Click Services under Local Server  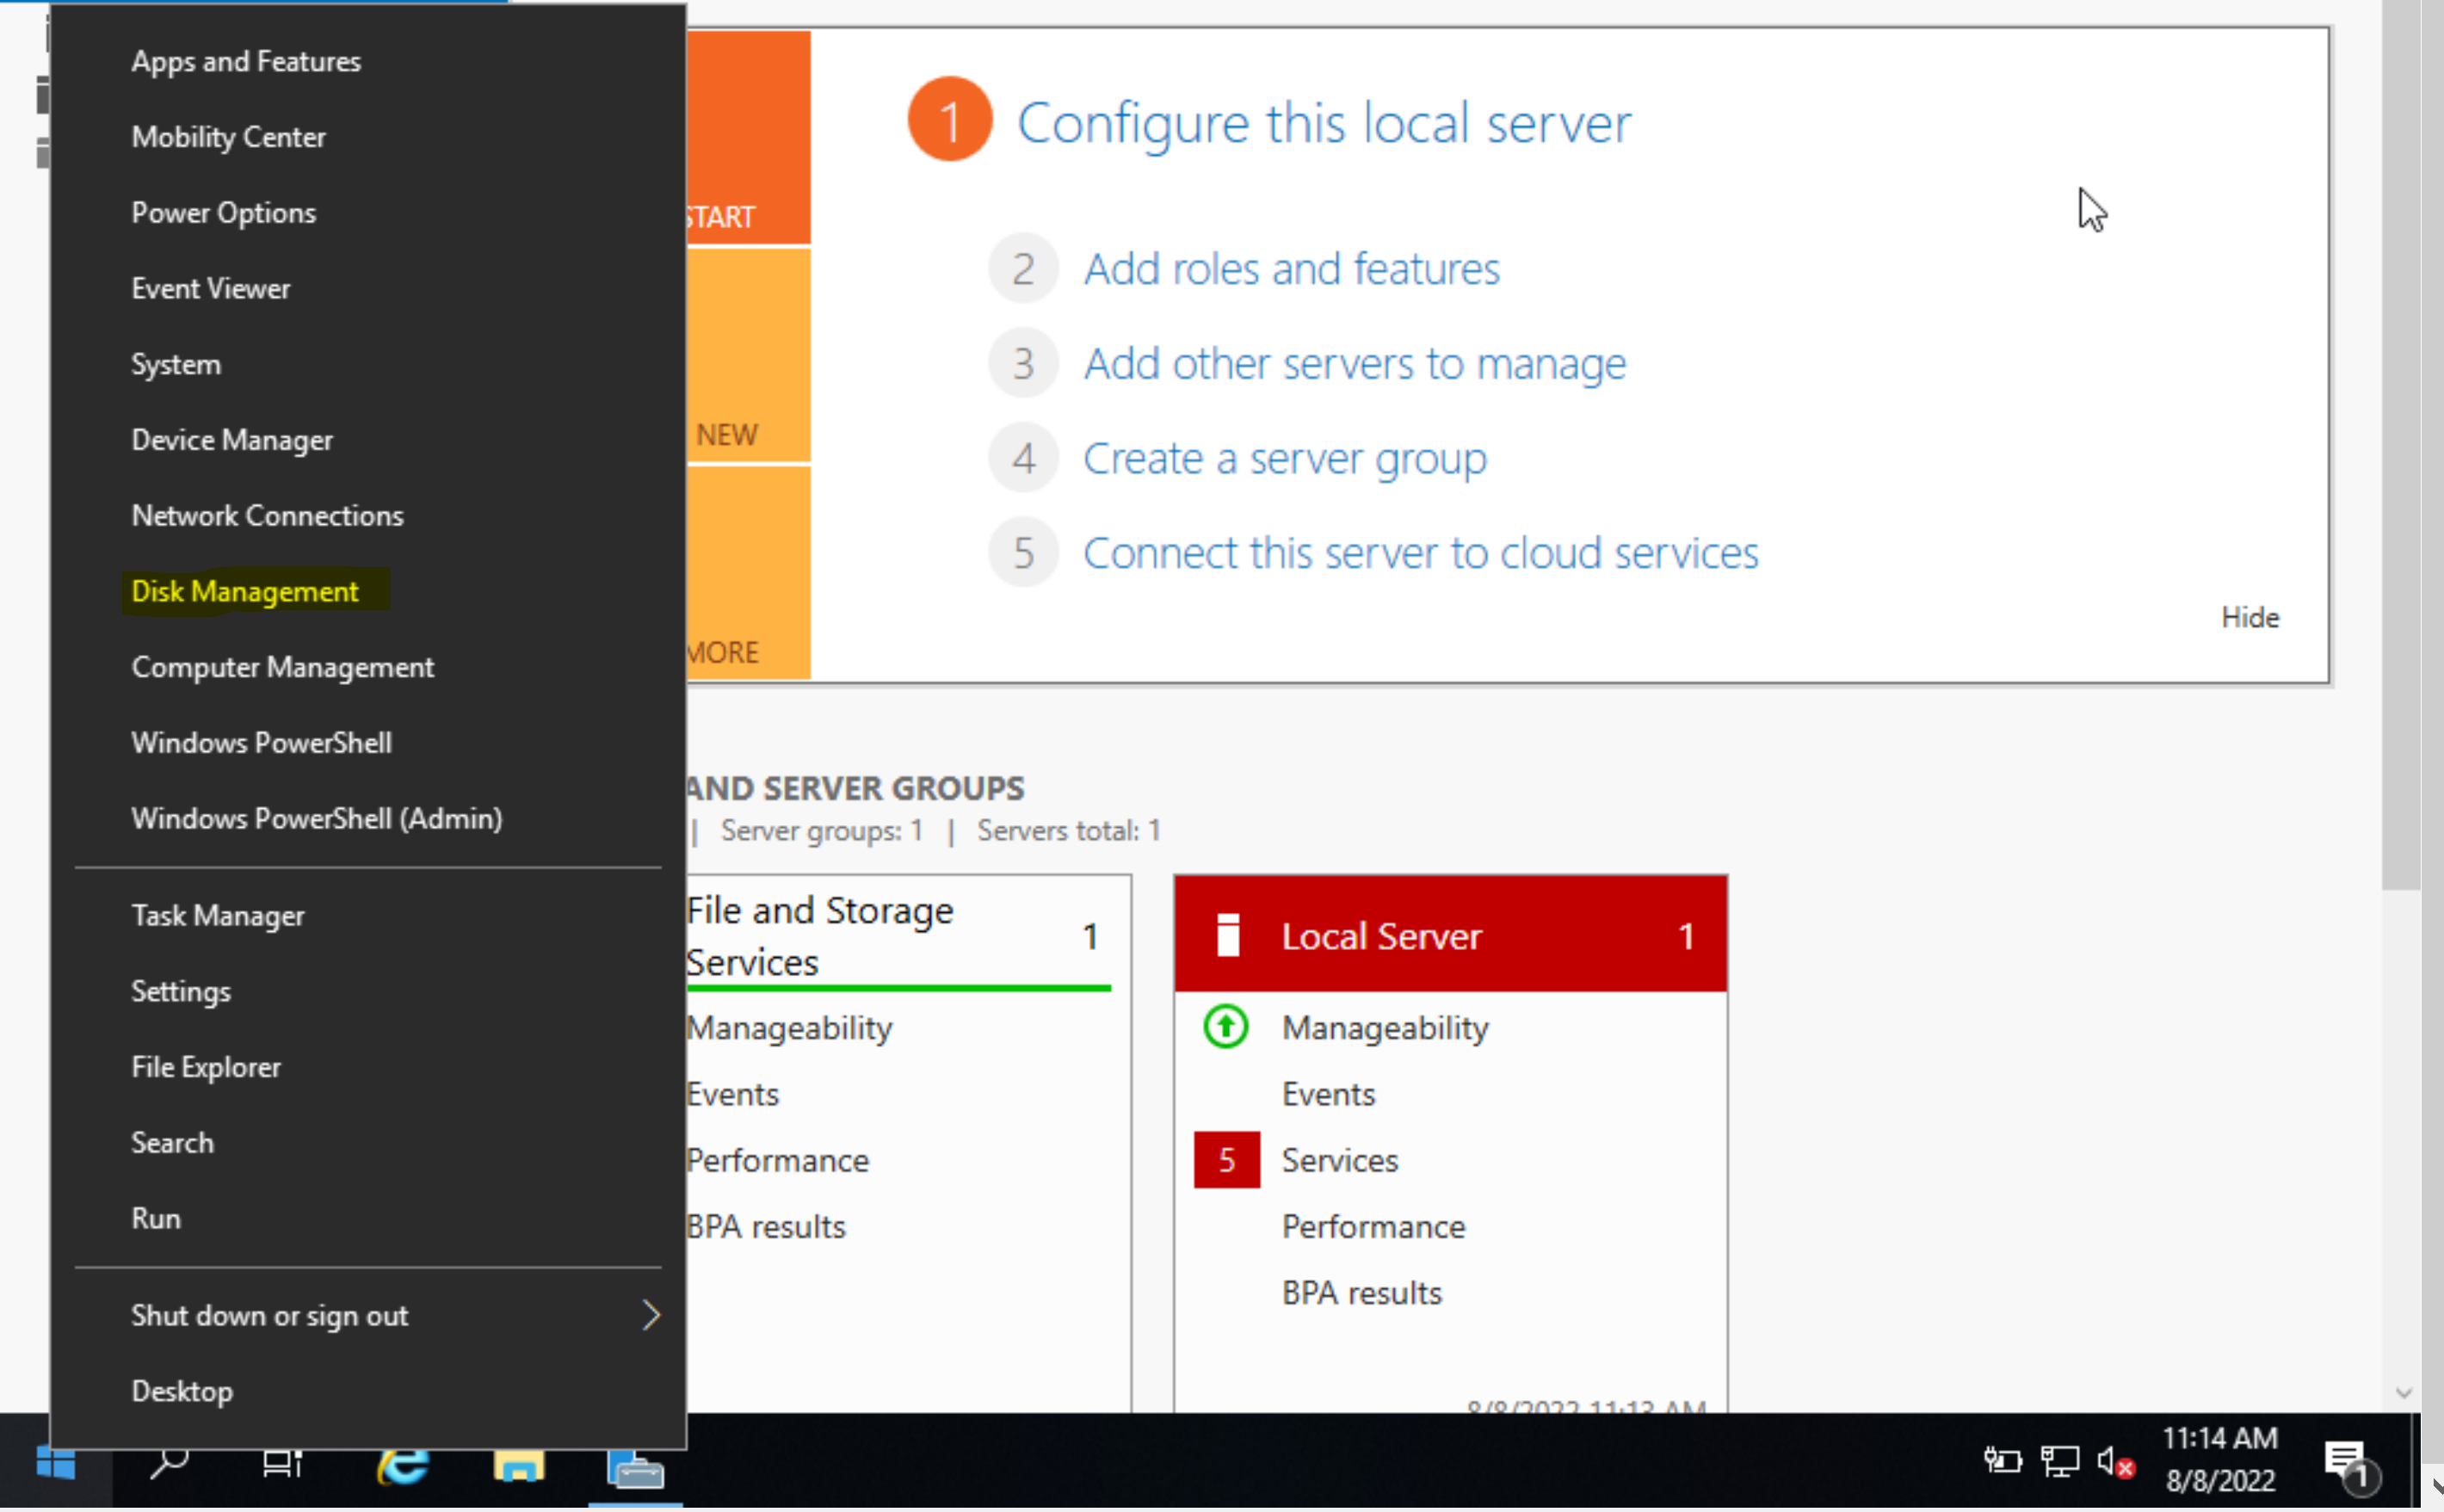pyautogui.click(x=1340, y=1160)
